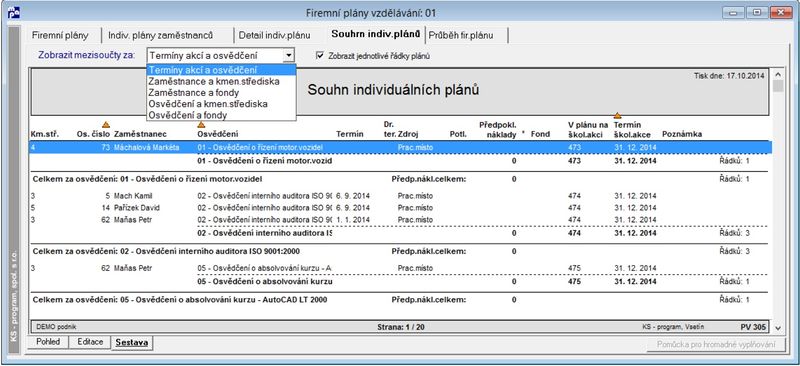Maximize the Firemní plány vzdělávání window
This screenshot has height=366, width=800.
click(757, 13)
